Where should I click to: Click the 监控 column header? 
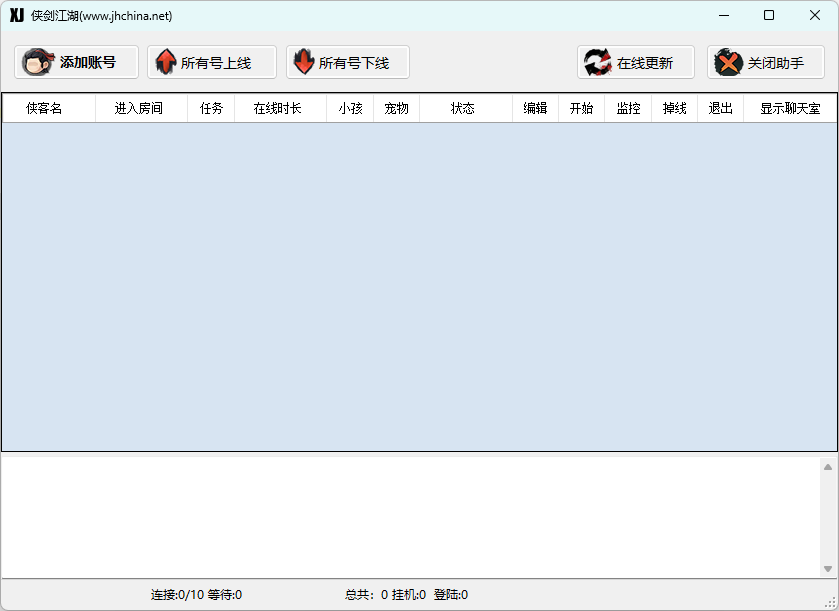pos(628,109)
